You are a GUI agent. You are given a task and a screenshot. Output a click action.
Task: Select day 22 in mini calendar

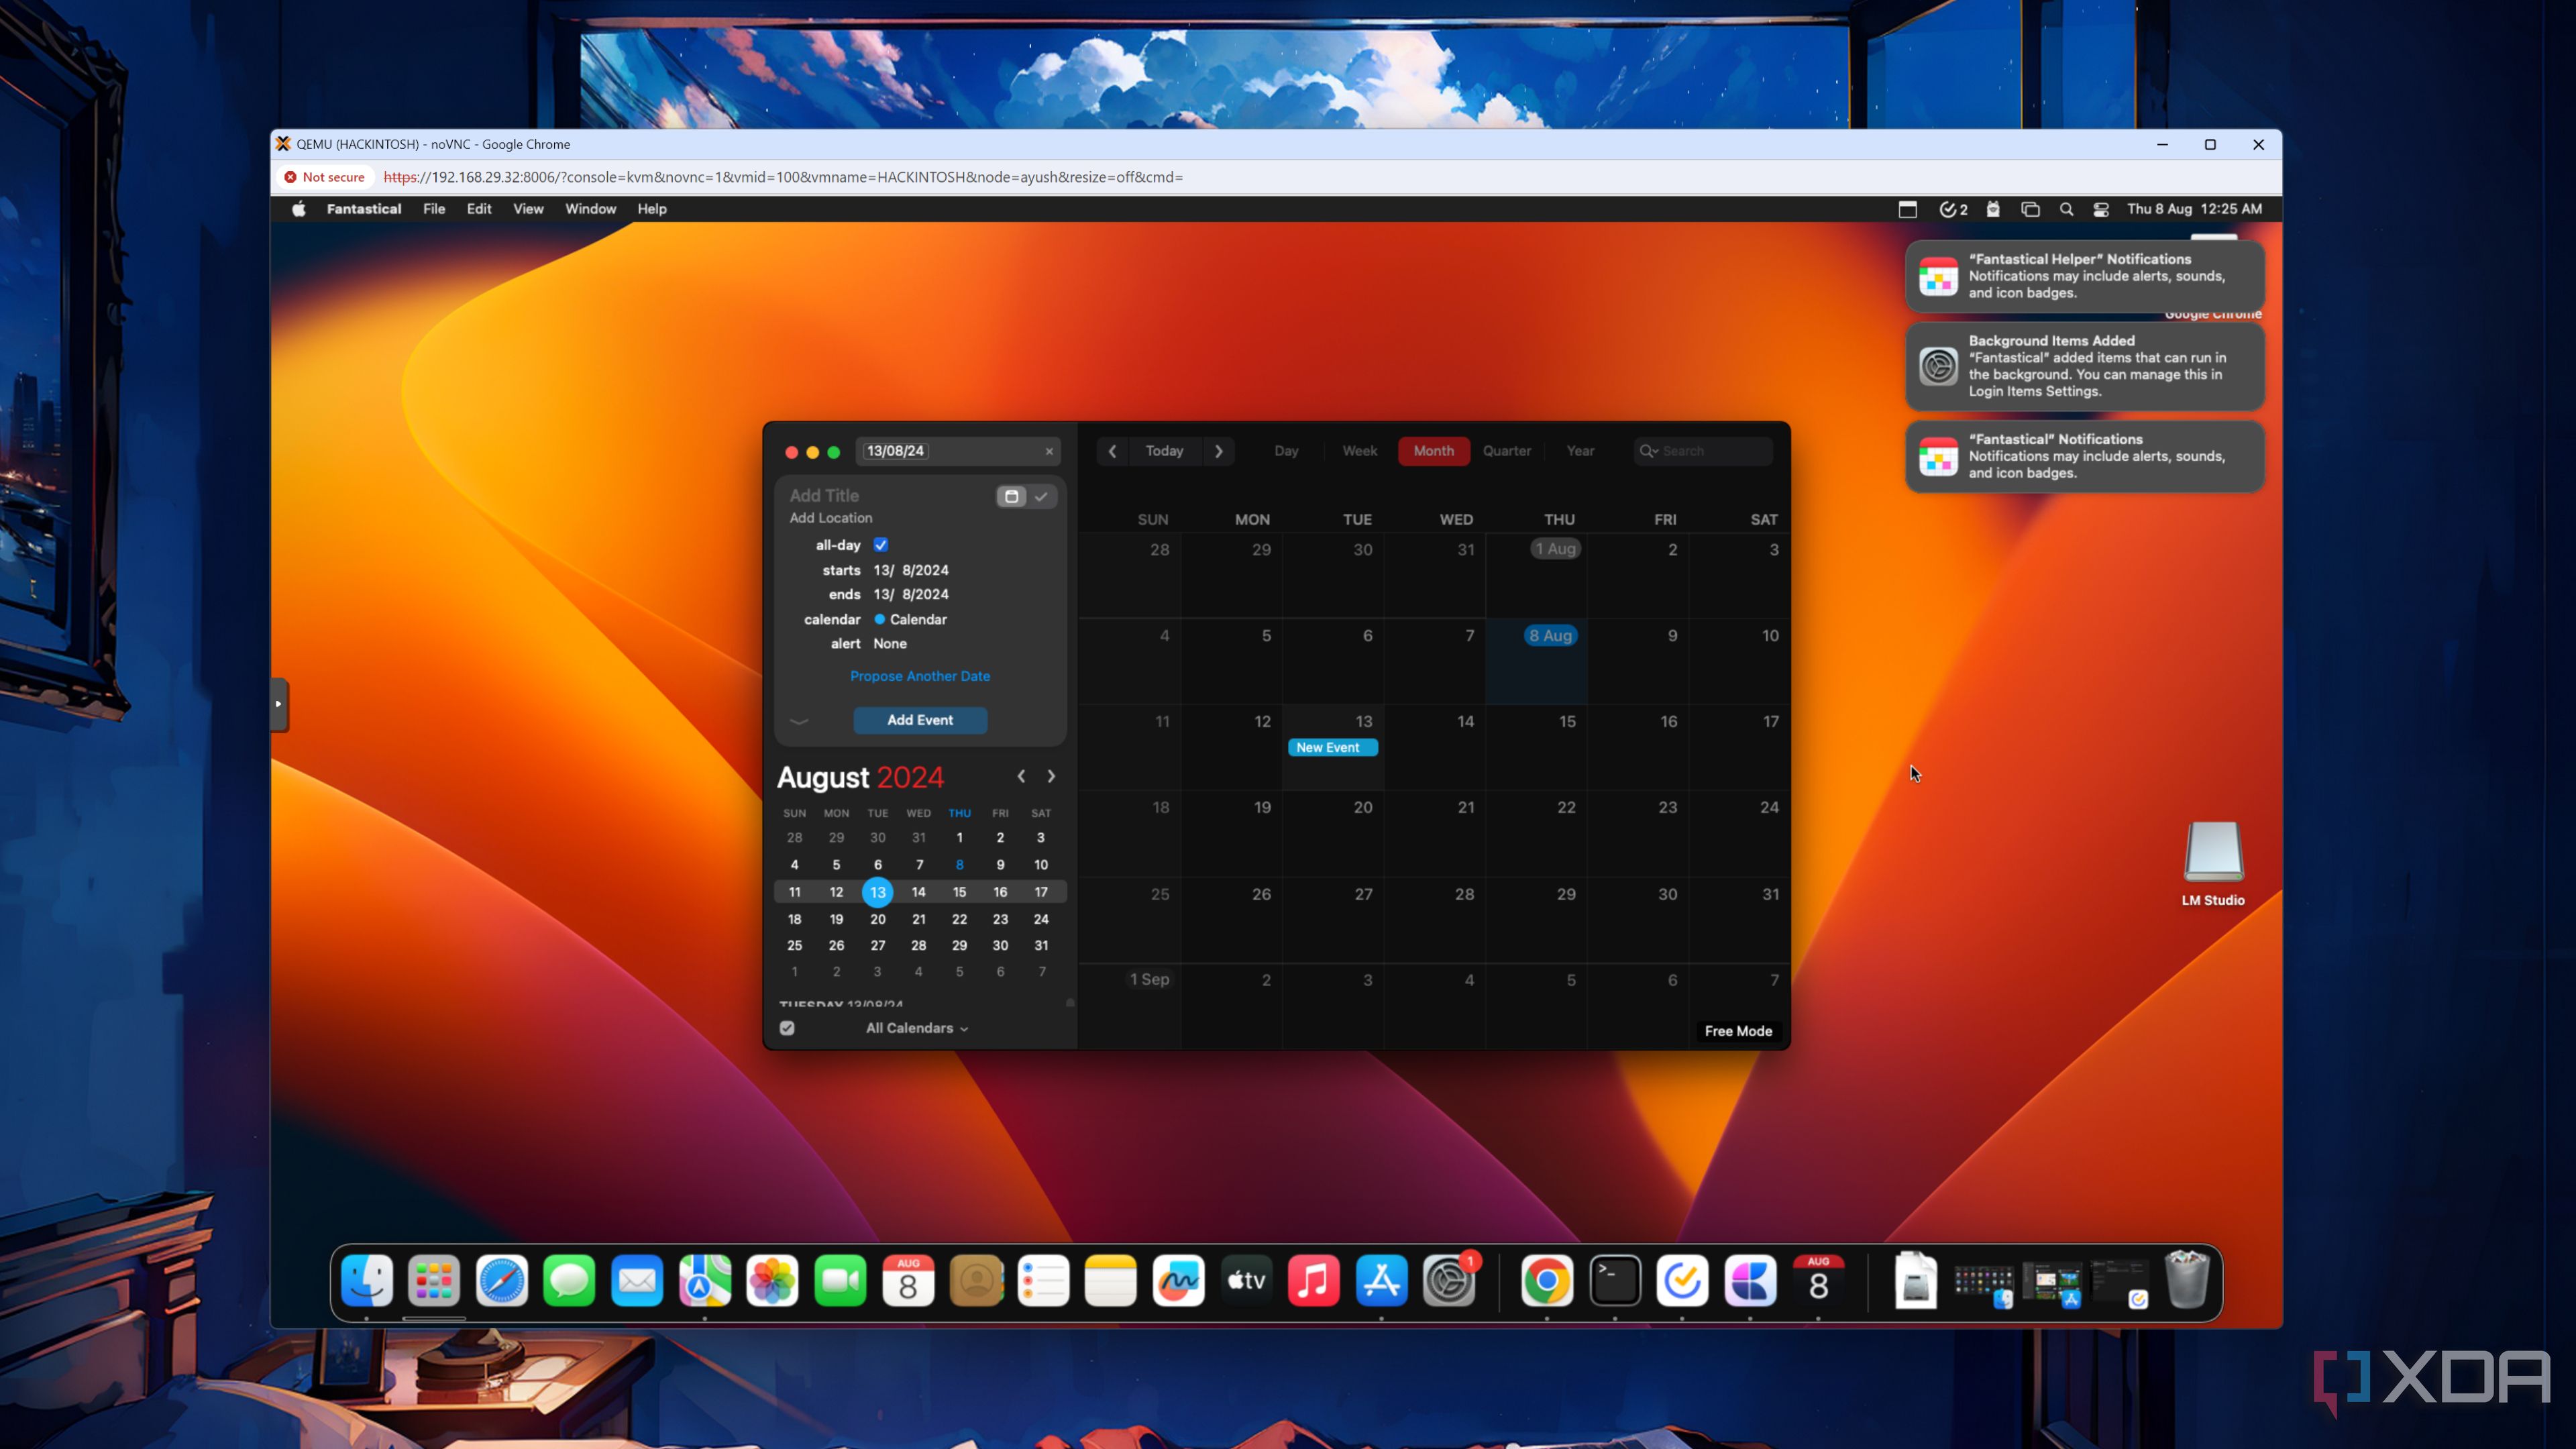pos(959,918)
